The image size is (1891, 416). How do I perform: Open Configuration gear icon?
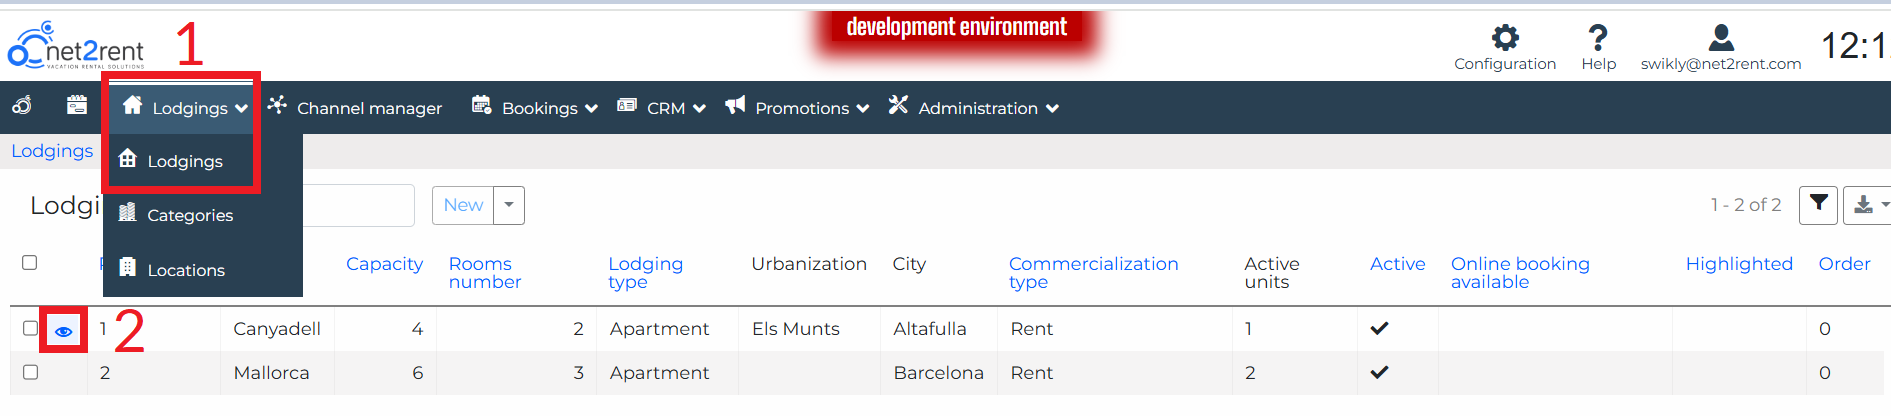(x=1504, y=39)
